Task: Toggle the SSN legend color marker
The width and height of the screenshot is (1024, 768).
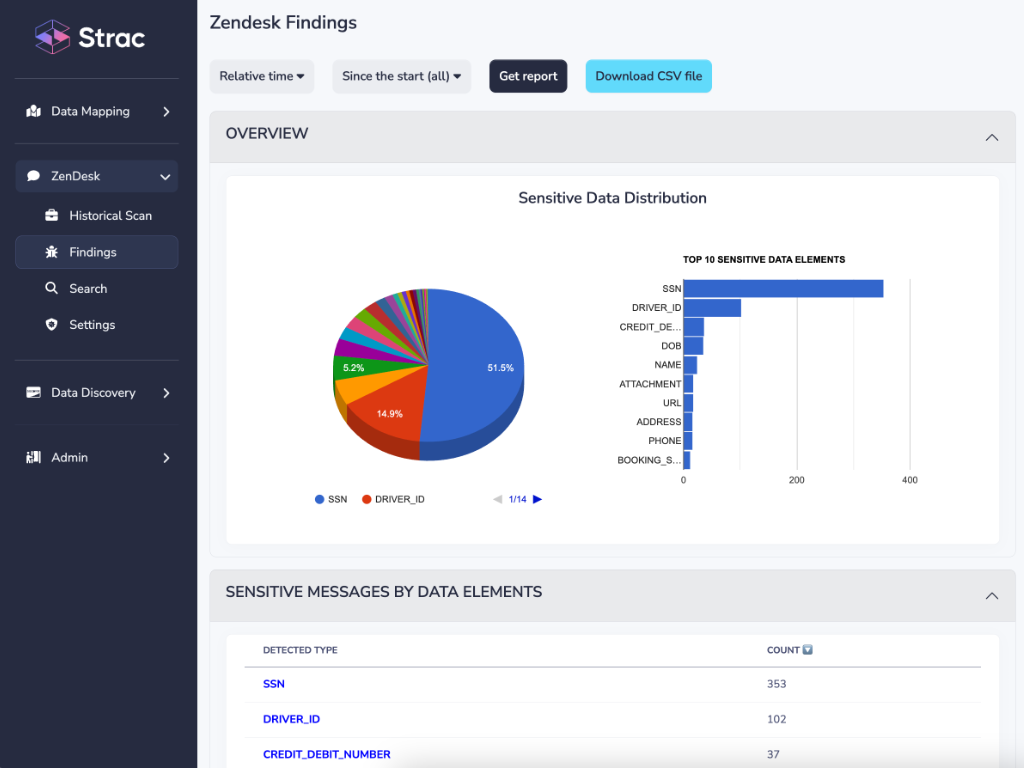Action: pos(320,499)
